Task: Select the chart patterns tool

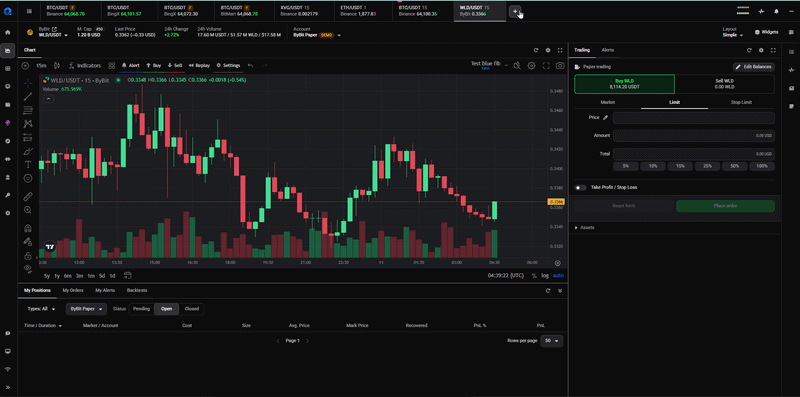Action: coord(28,123)
